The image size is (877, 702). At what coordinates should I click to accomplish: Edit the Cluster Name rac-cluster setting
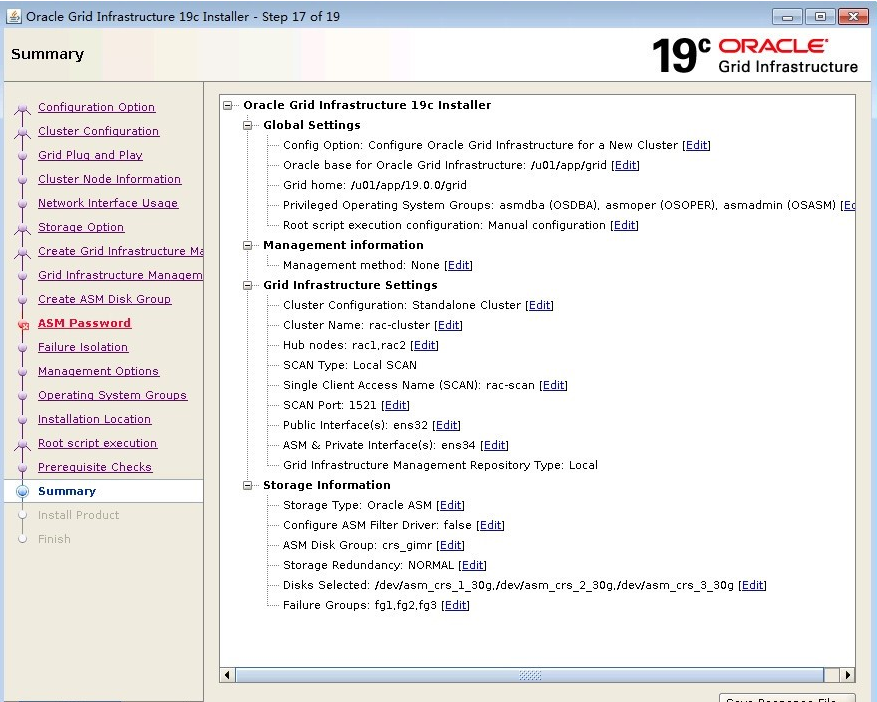448,325
